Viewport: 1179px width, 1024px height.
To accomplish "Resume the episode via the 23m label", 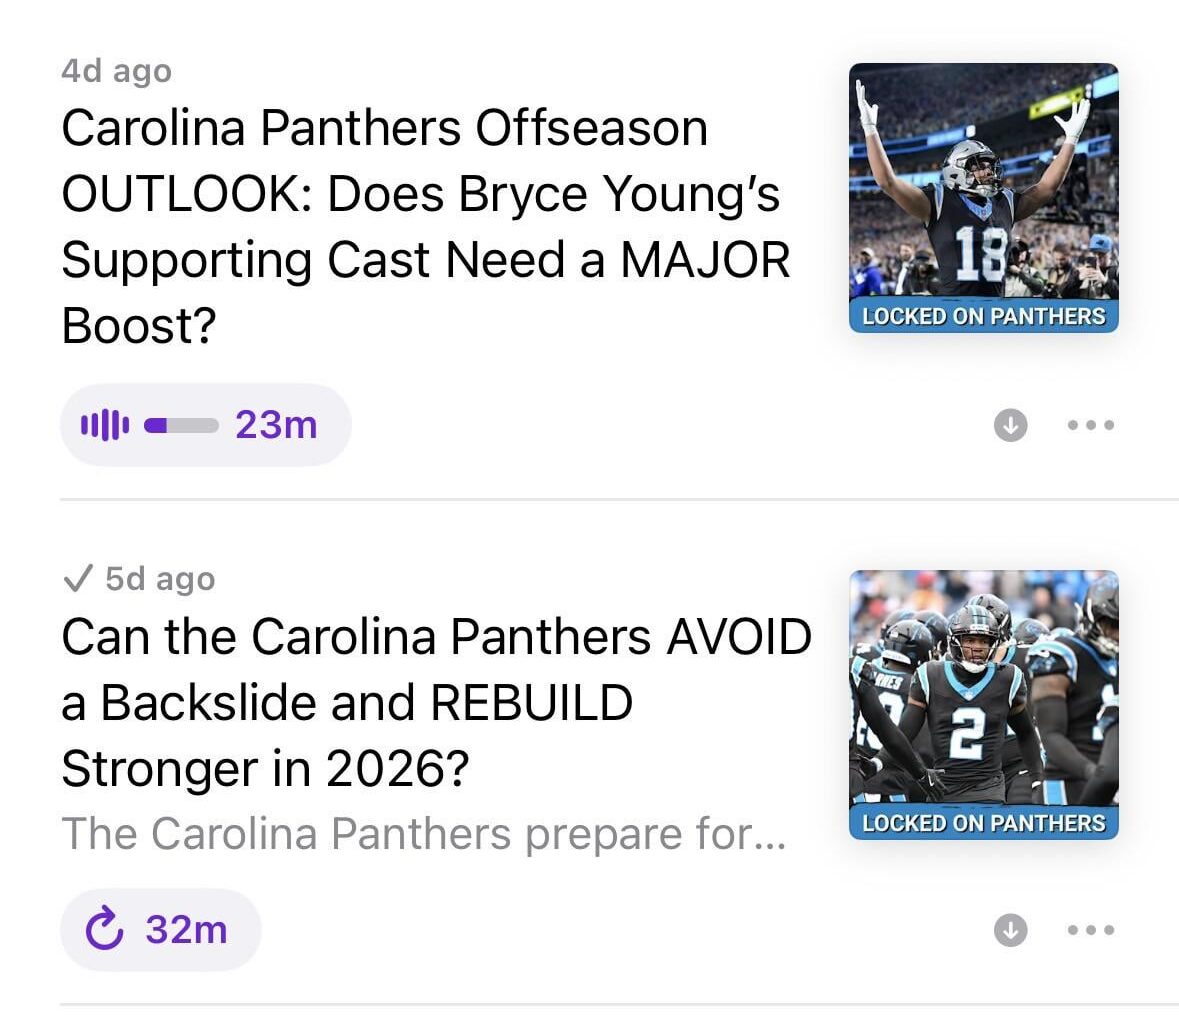I will click(276, 425).
